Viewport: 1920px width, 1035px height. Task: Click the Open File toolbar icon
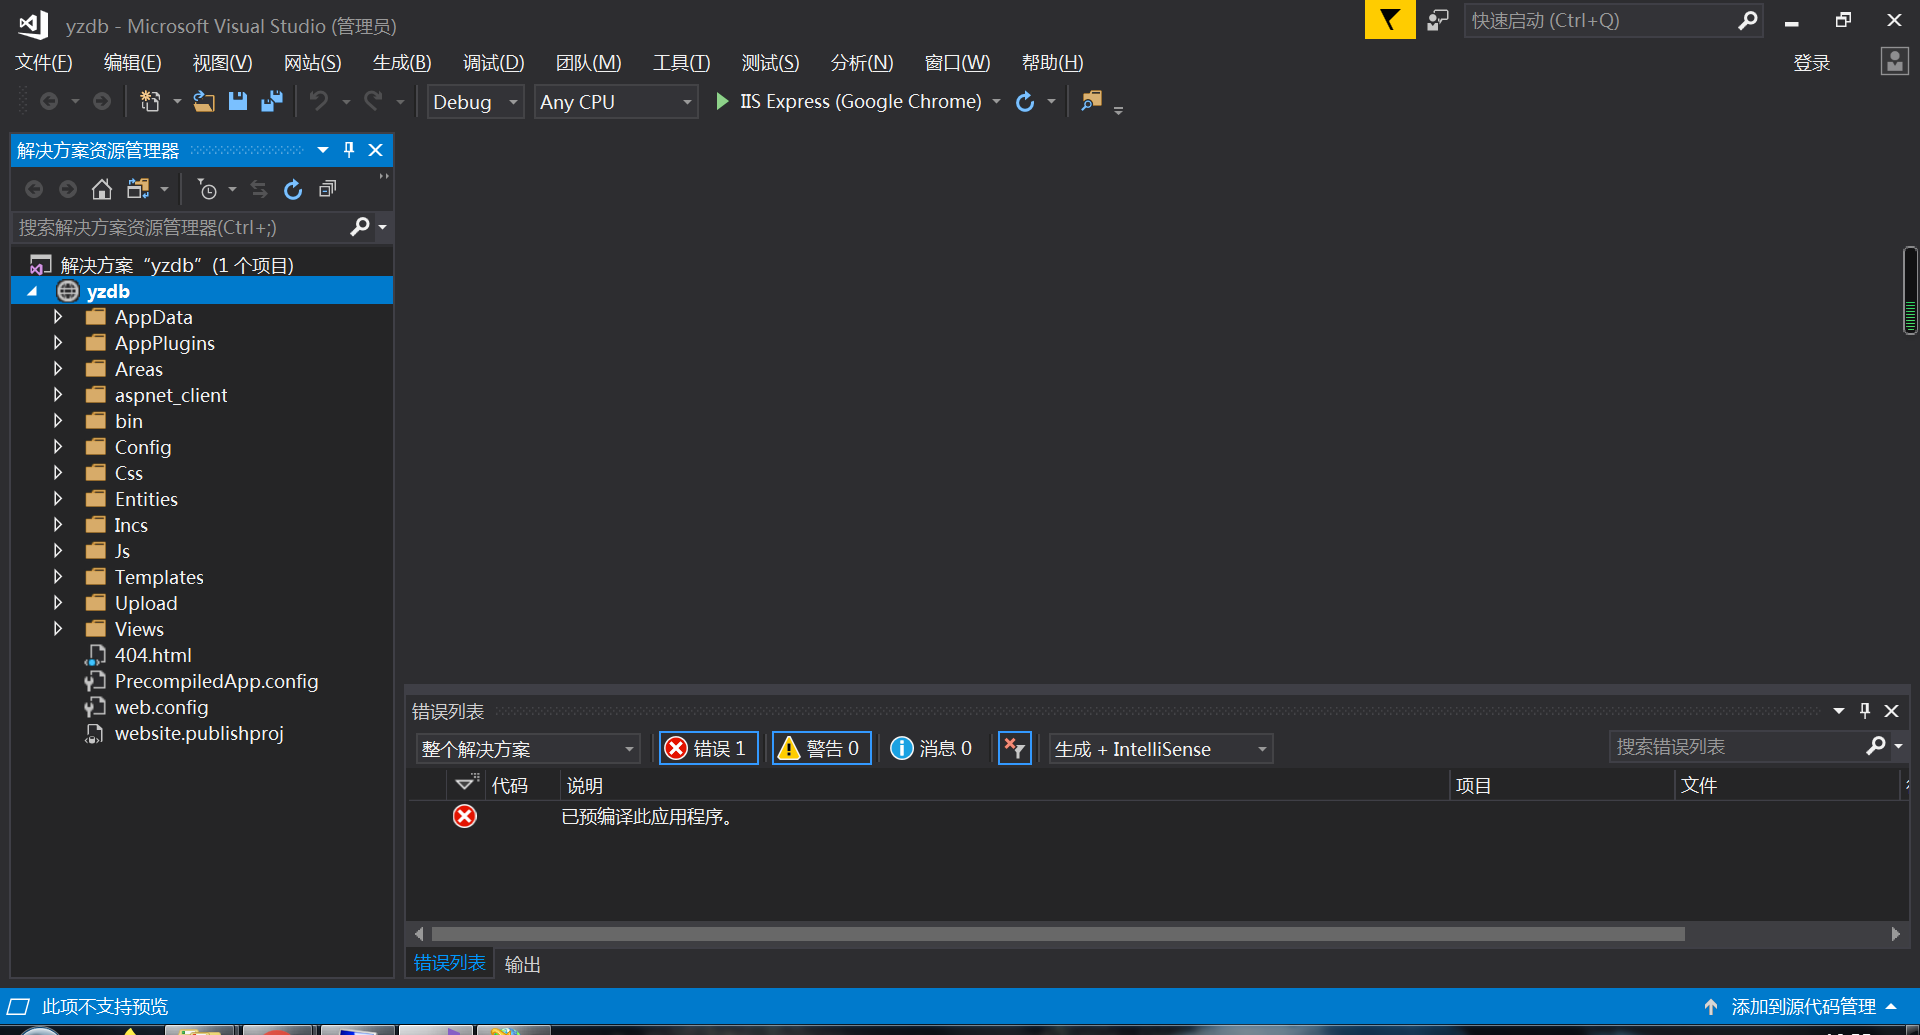[204, 102]
